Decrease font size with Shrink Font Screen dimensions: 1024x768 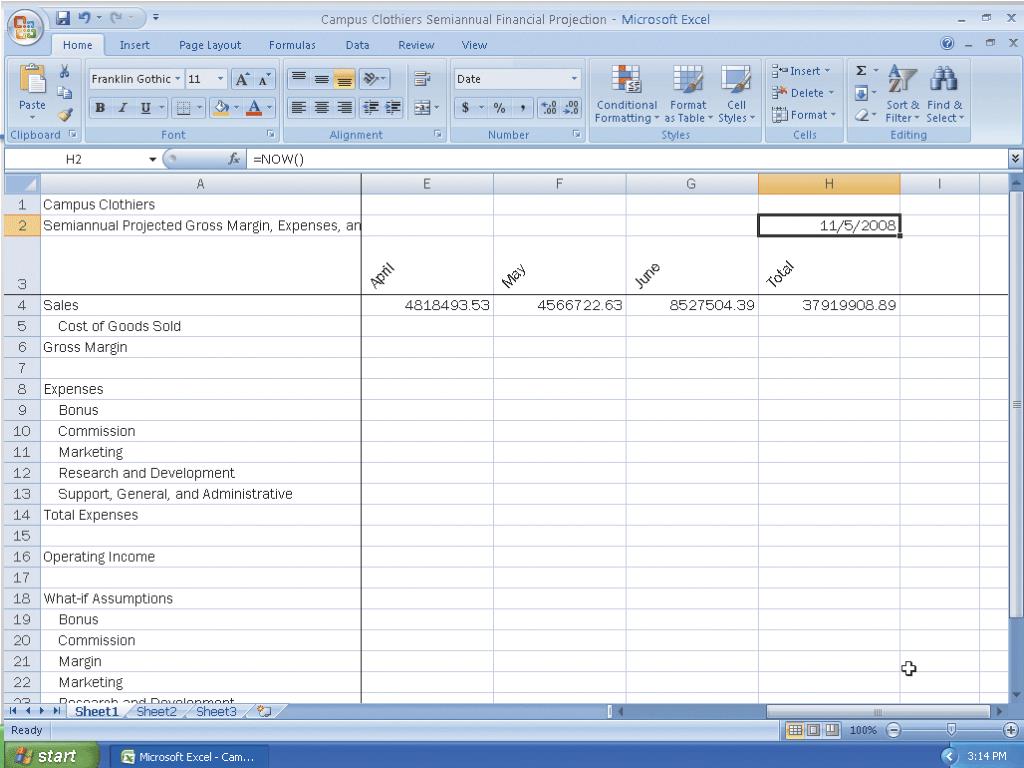(x=264, y=79)
